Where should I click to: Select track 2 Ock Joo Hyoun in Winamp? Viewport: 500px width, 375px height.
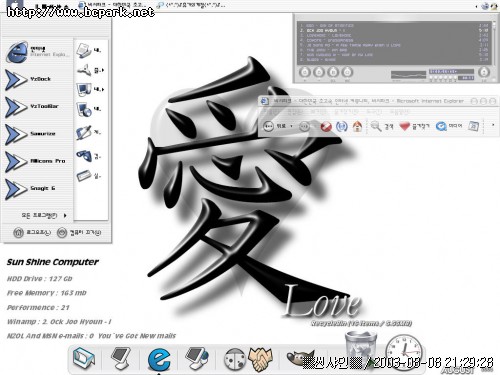[x=394, y=30]
